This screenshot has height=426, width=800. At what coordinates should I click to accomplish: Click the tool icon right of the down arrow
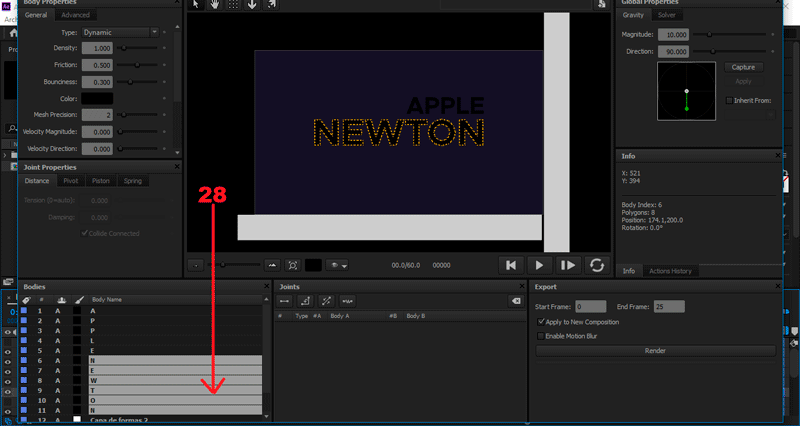[x=271, y=4]
